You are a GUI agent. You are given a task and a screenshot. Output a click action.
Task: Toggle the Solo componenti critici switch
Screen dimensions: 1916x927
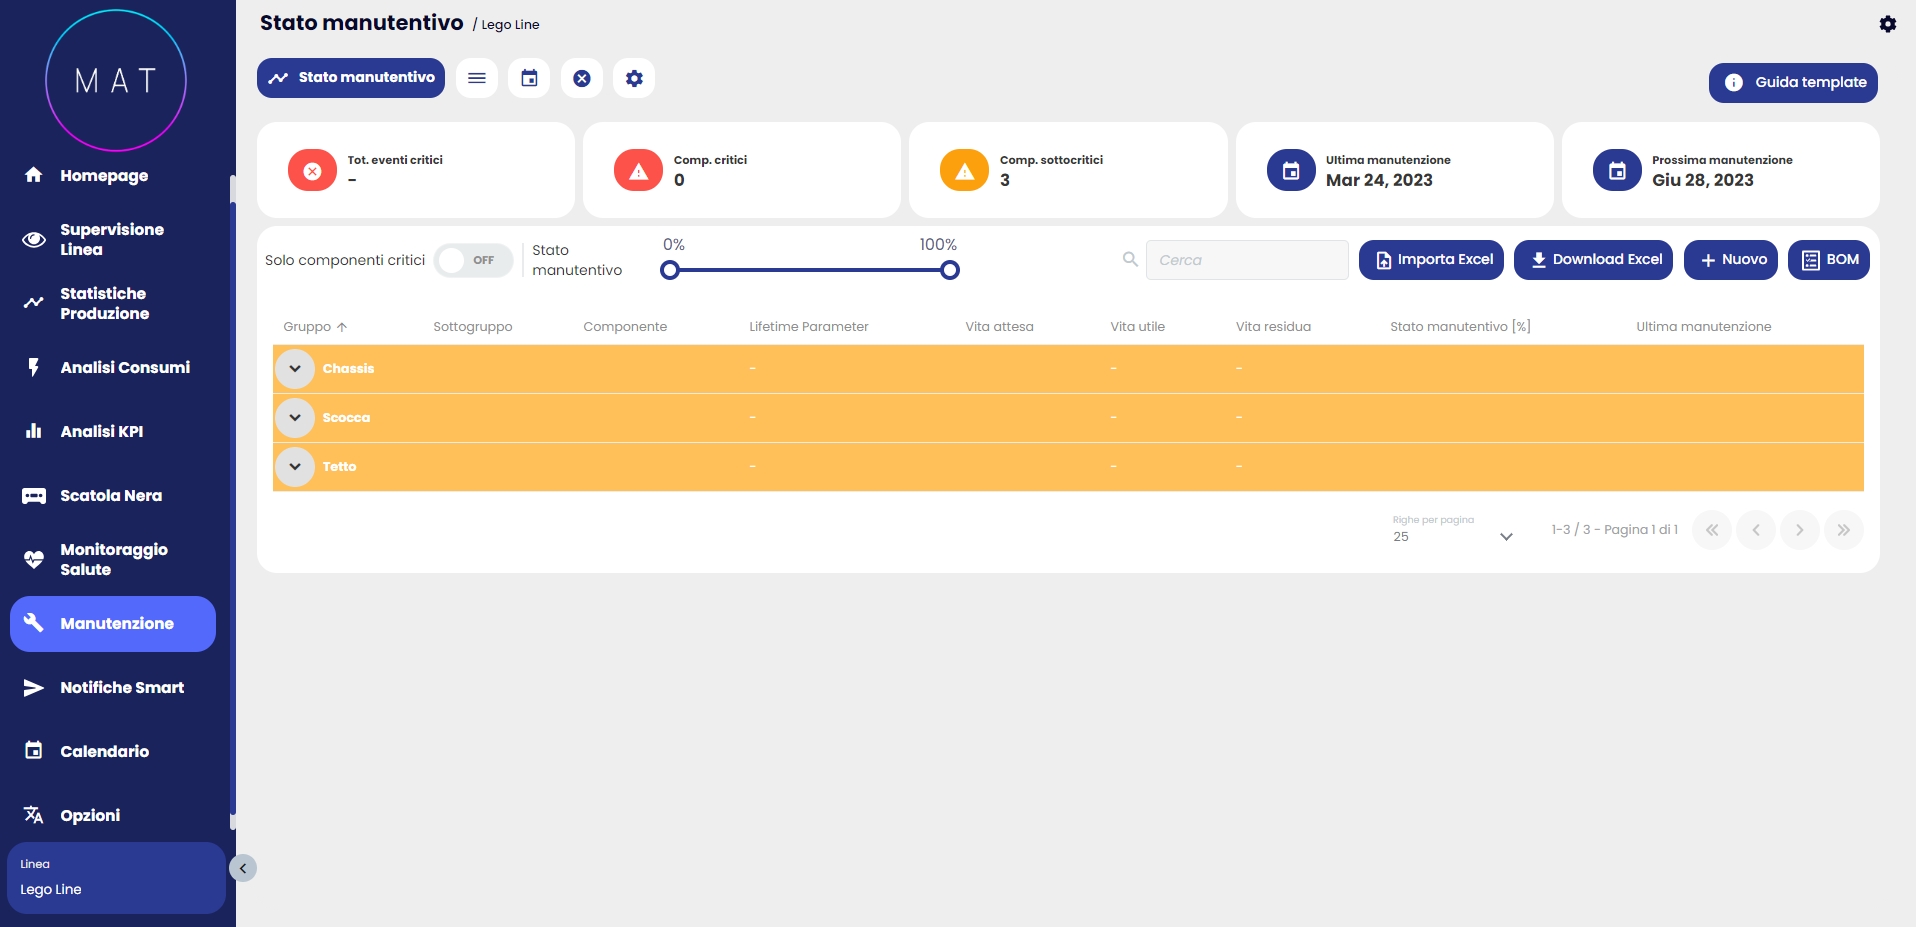coord(473,260)
